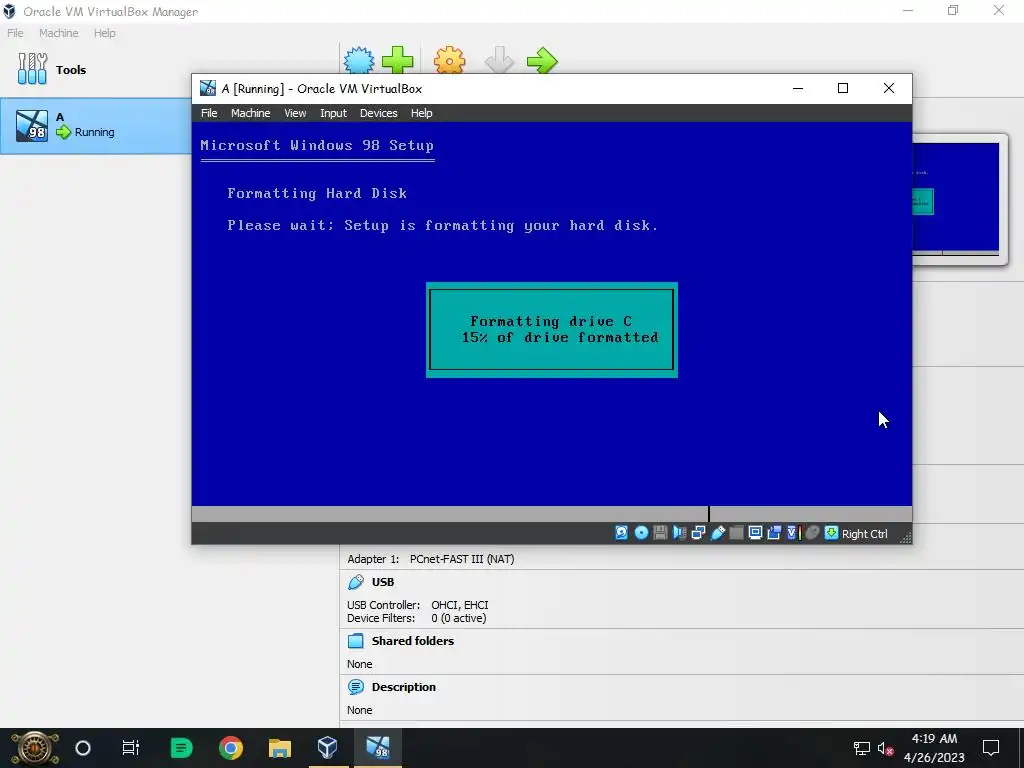Image resolution: width=1024 pixels, height=768 pixels.
Task: Click the USB section header in Manager details
Action: [x=383, y=582]
